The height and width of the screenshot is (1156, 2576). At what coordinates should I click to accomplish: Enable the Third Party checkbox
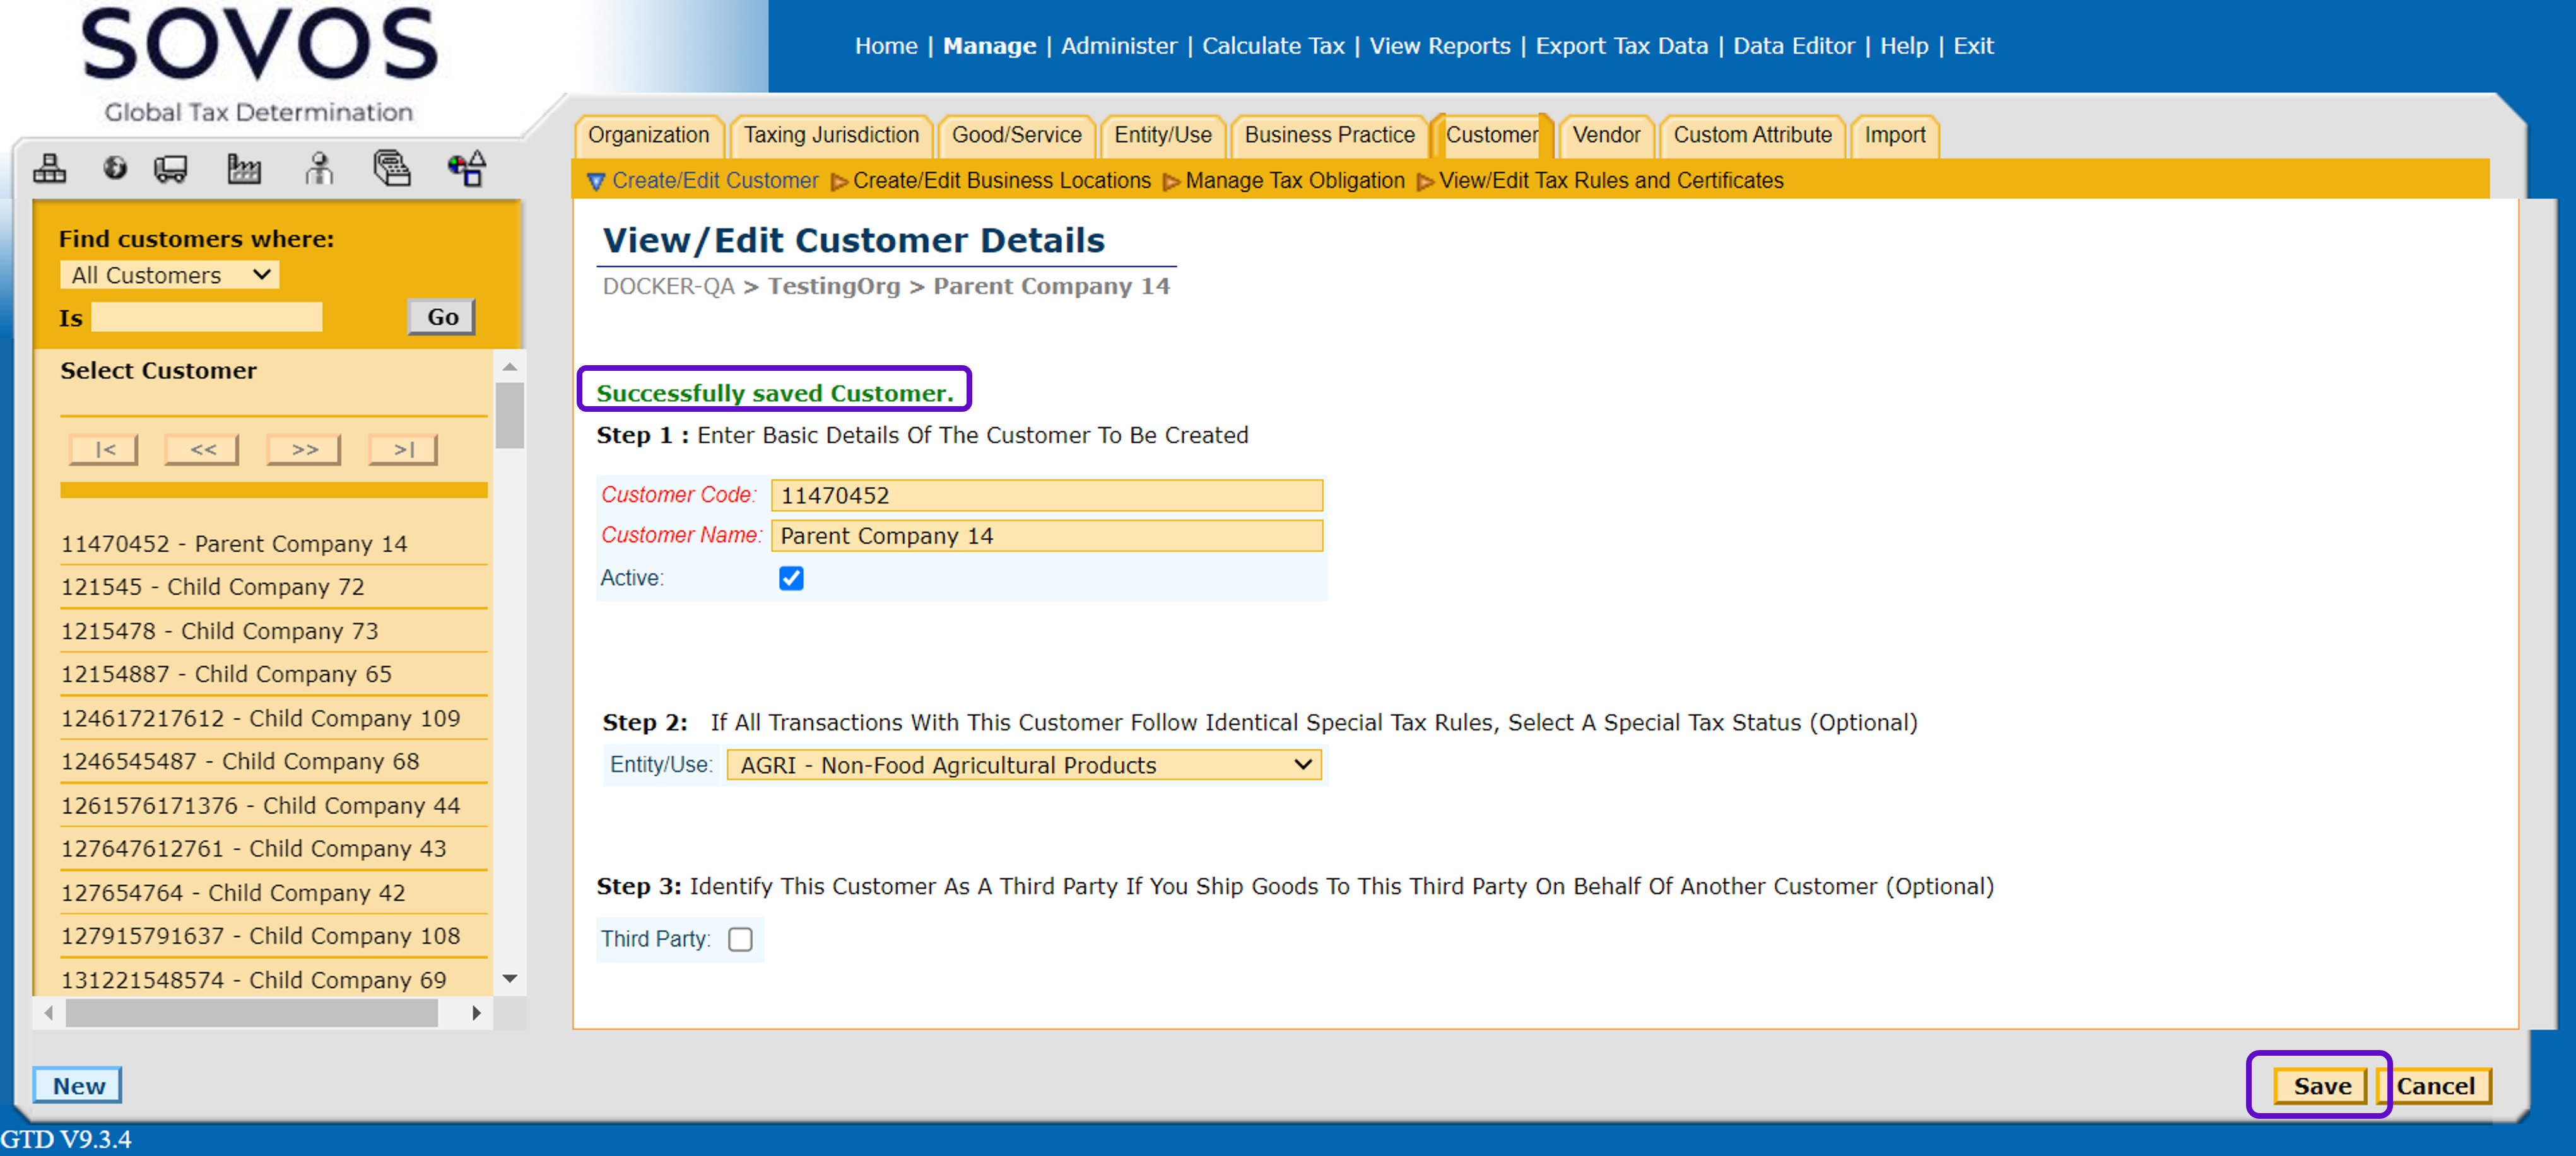click(740, 939)
